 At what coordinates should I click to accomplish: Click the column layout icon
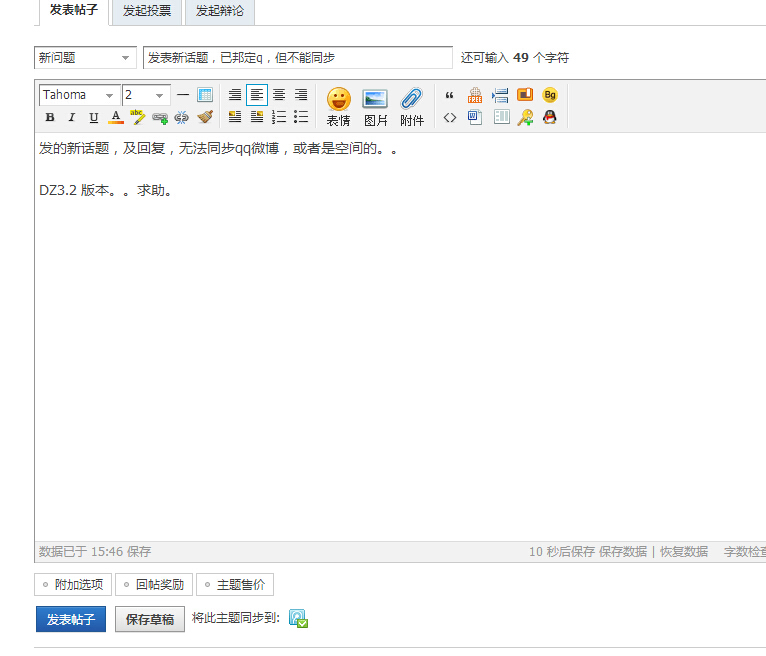point(501,117)
